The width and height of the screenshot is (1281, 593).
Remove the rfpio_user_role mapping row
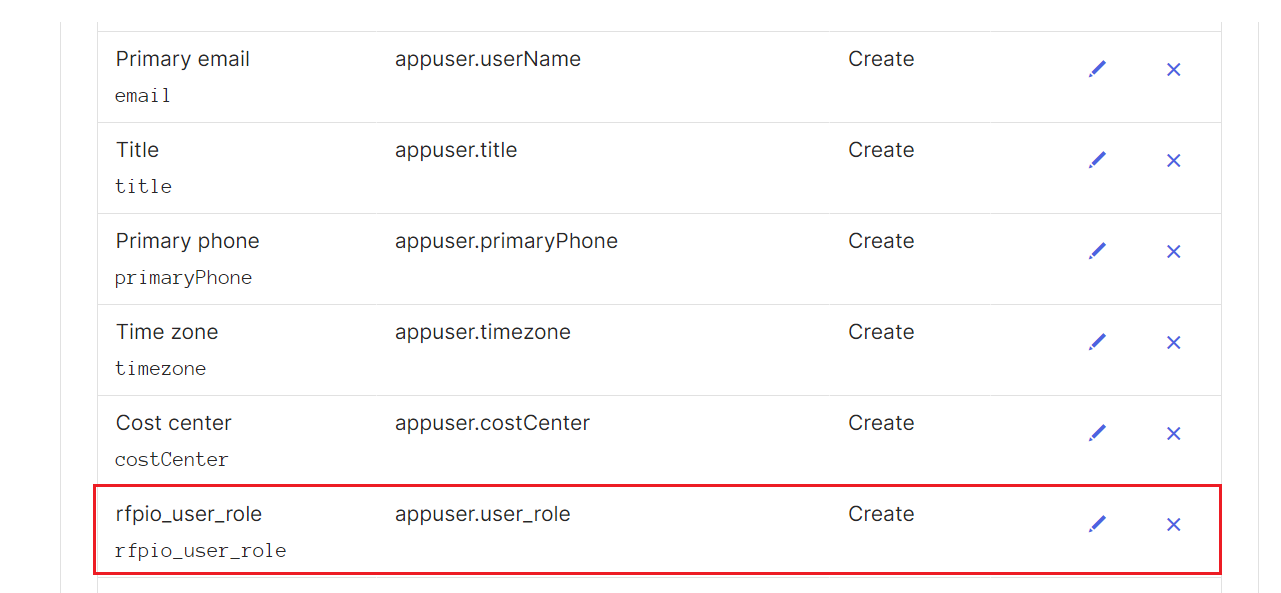[1174, 524]
